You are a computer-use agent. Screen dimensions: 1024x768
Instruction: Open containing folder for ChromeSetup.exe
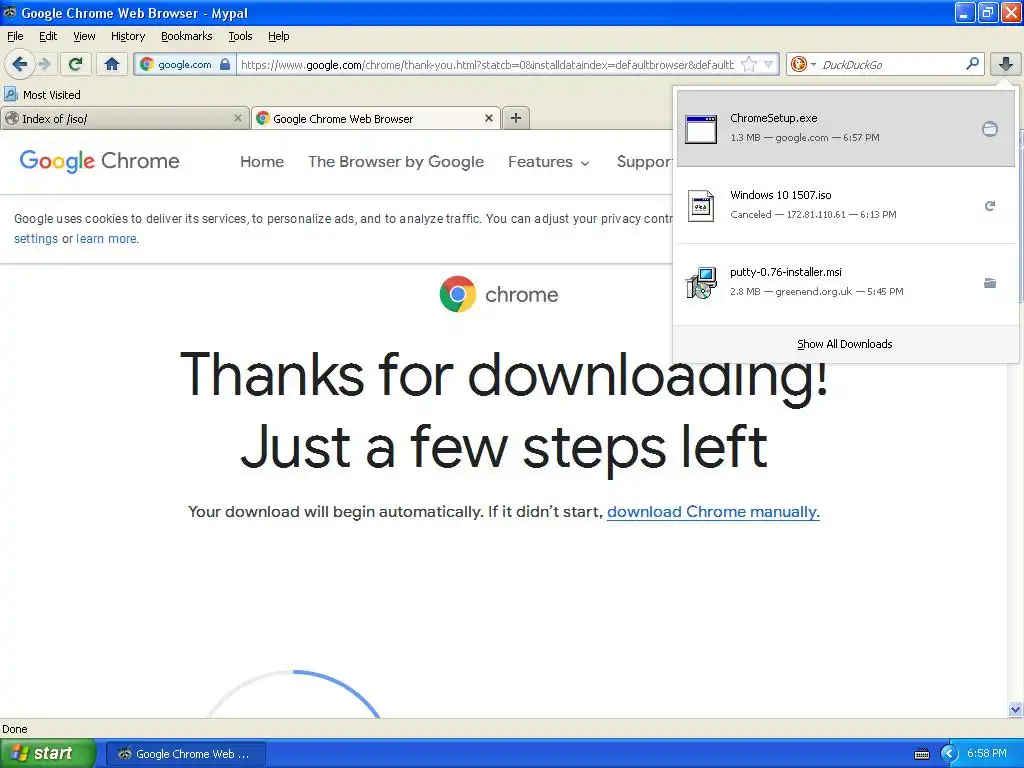[x=990, y=129]
